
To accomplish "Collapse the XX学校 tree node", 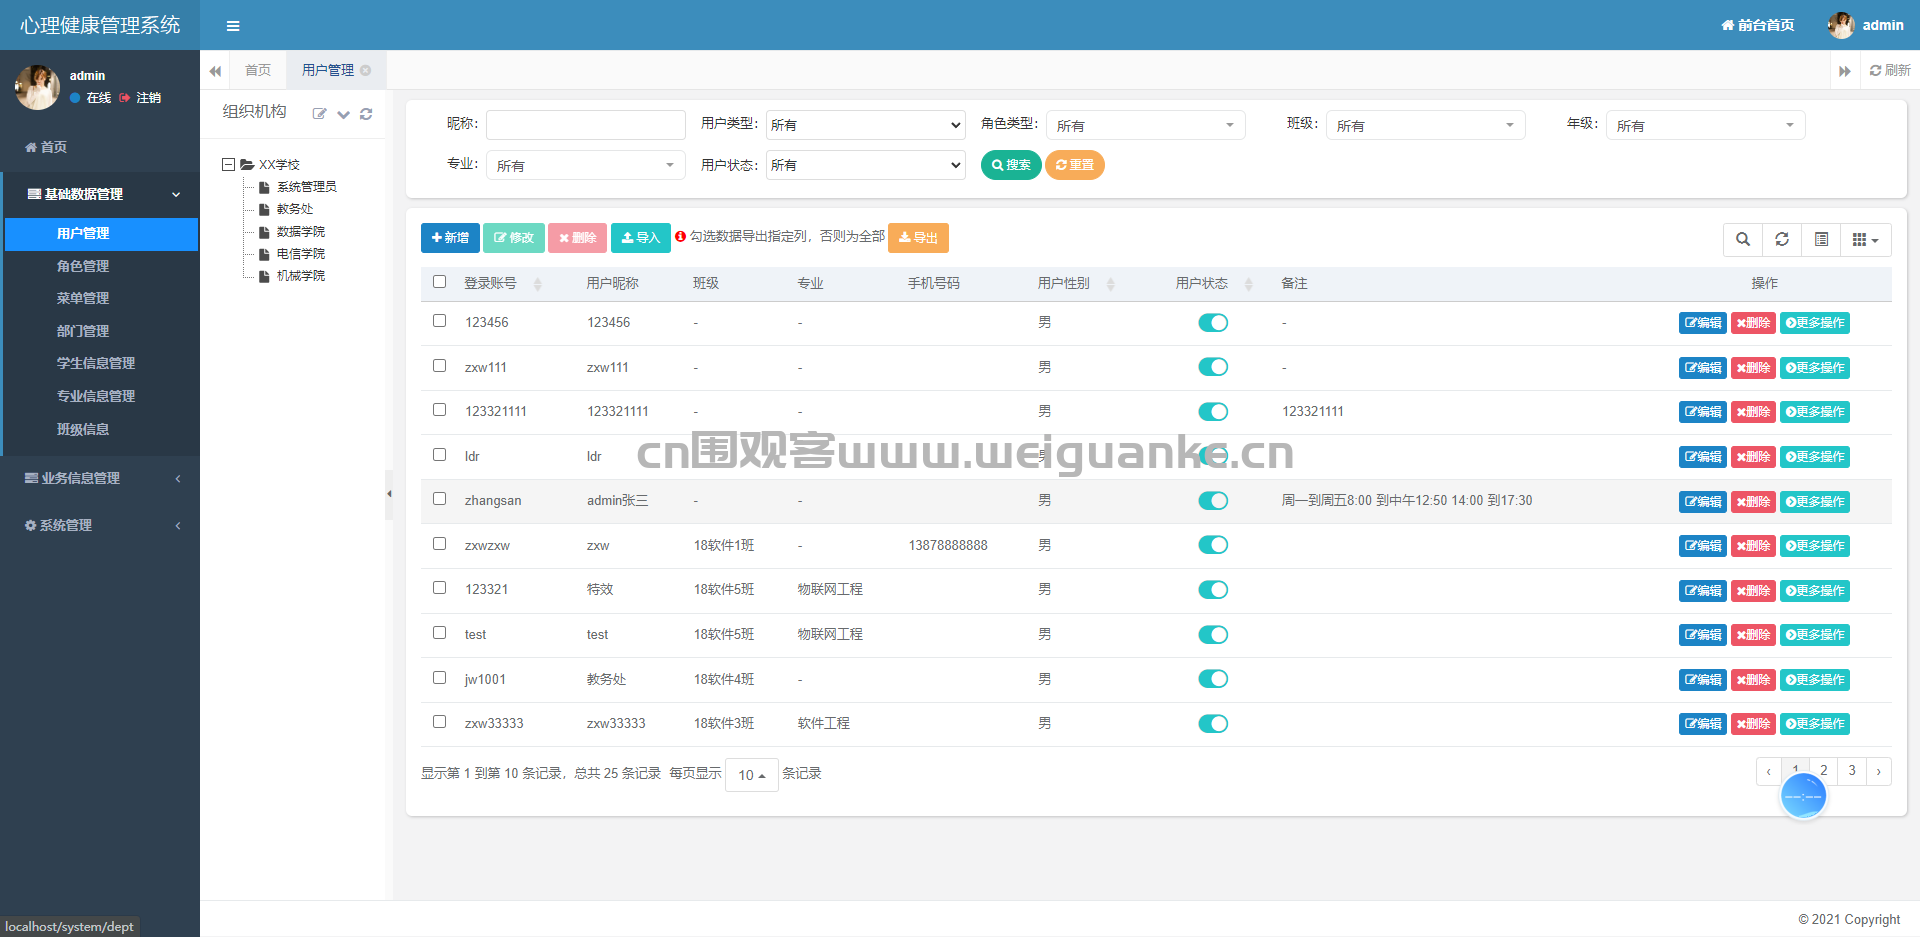I will pyautogui.click(x=228, y=164).
